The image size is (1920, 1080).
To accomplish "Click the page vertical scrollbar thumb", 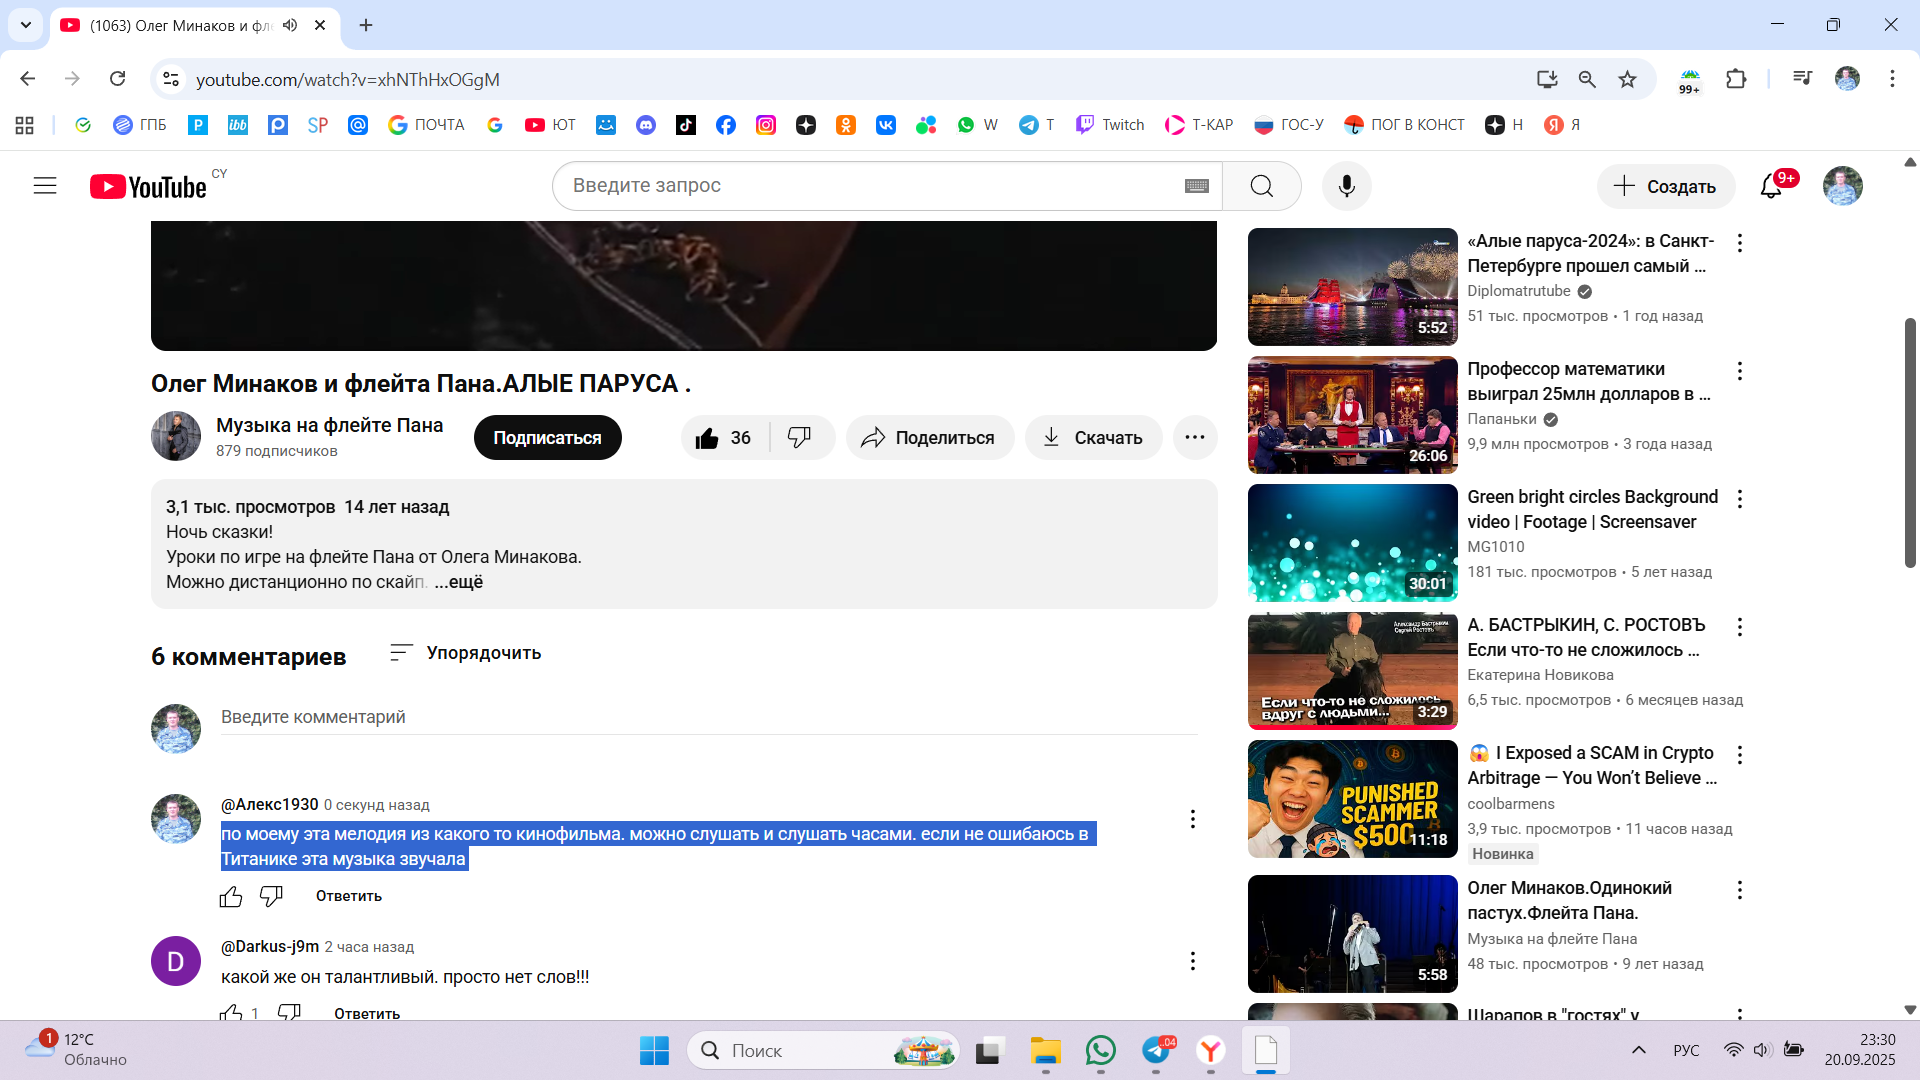I will 1909,440.
